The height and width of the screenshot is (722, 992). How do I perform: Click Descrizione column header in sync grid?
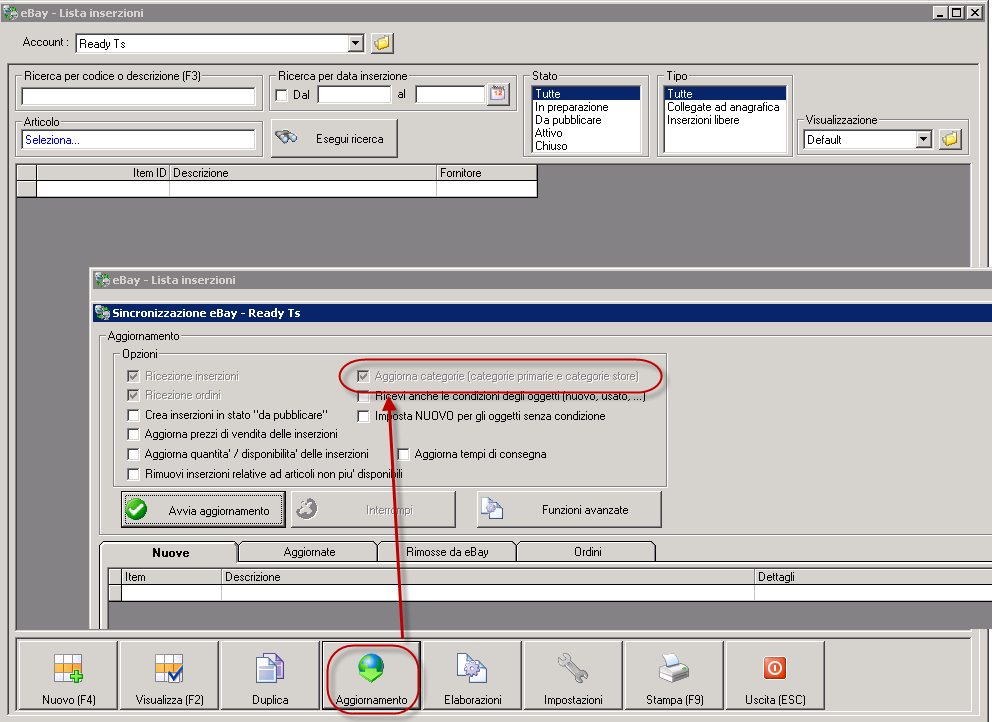coord(488,576)
